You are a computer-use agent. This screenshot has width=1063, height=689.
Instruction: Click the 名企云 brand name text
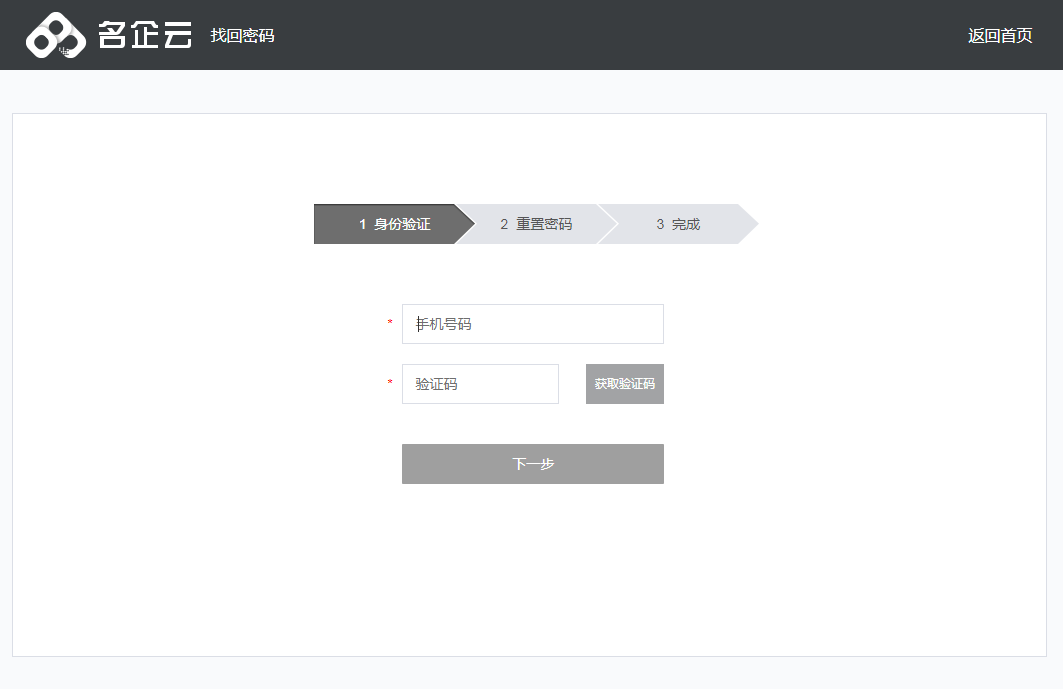pos(145,36)
